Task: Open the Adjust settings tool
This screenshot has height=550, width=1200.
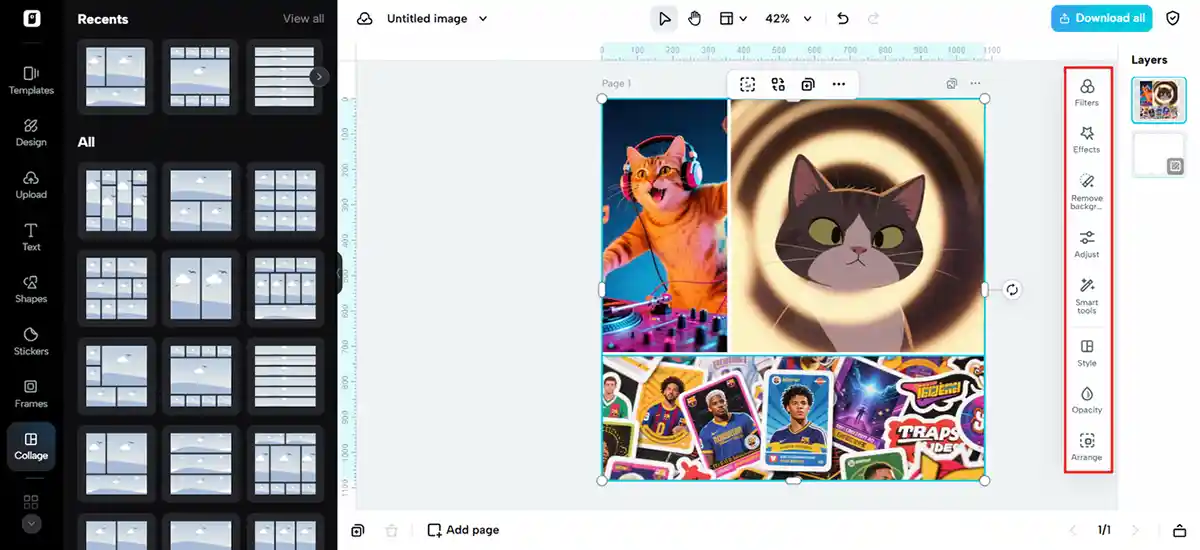Action: pyautogui.click(x=1087, y=244)
